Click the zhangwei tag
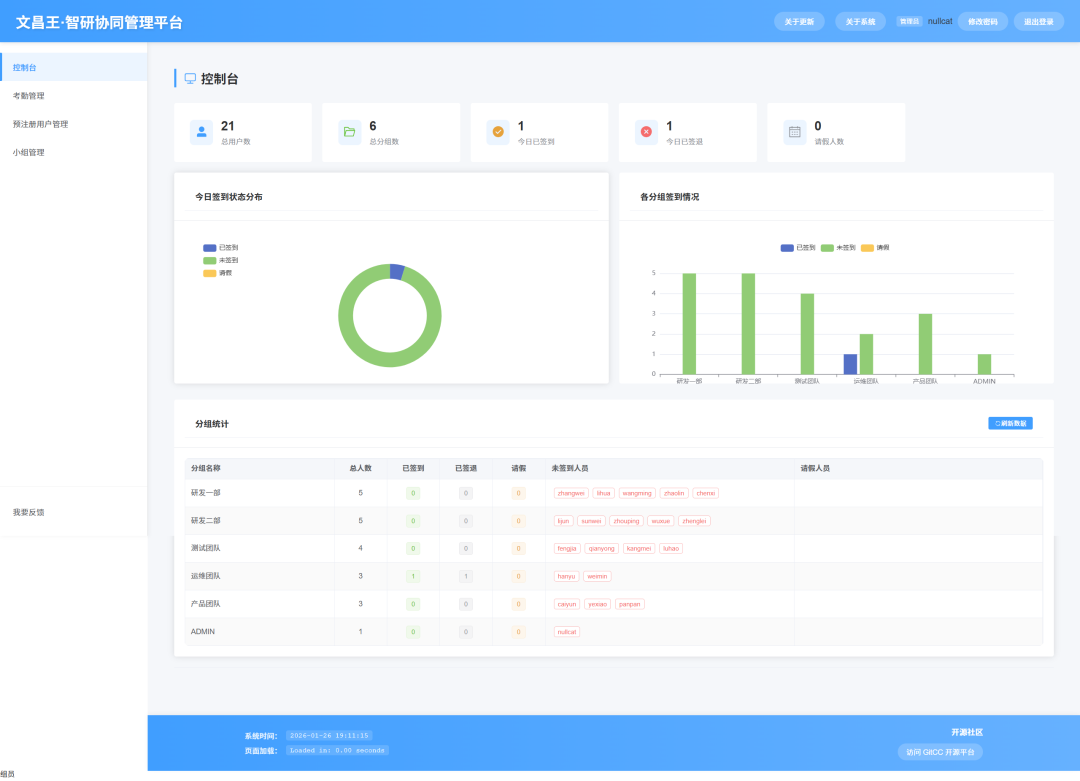Viewport: 1080px width, 781px height. pos(571,493)
